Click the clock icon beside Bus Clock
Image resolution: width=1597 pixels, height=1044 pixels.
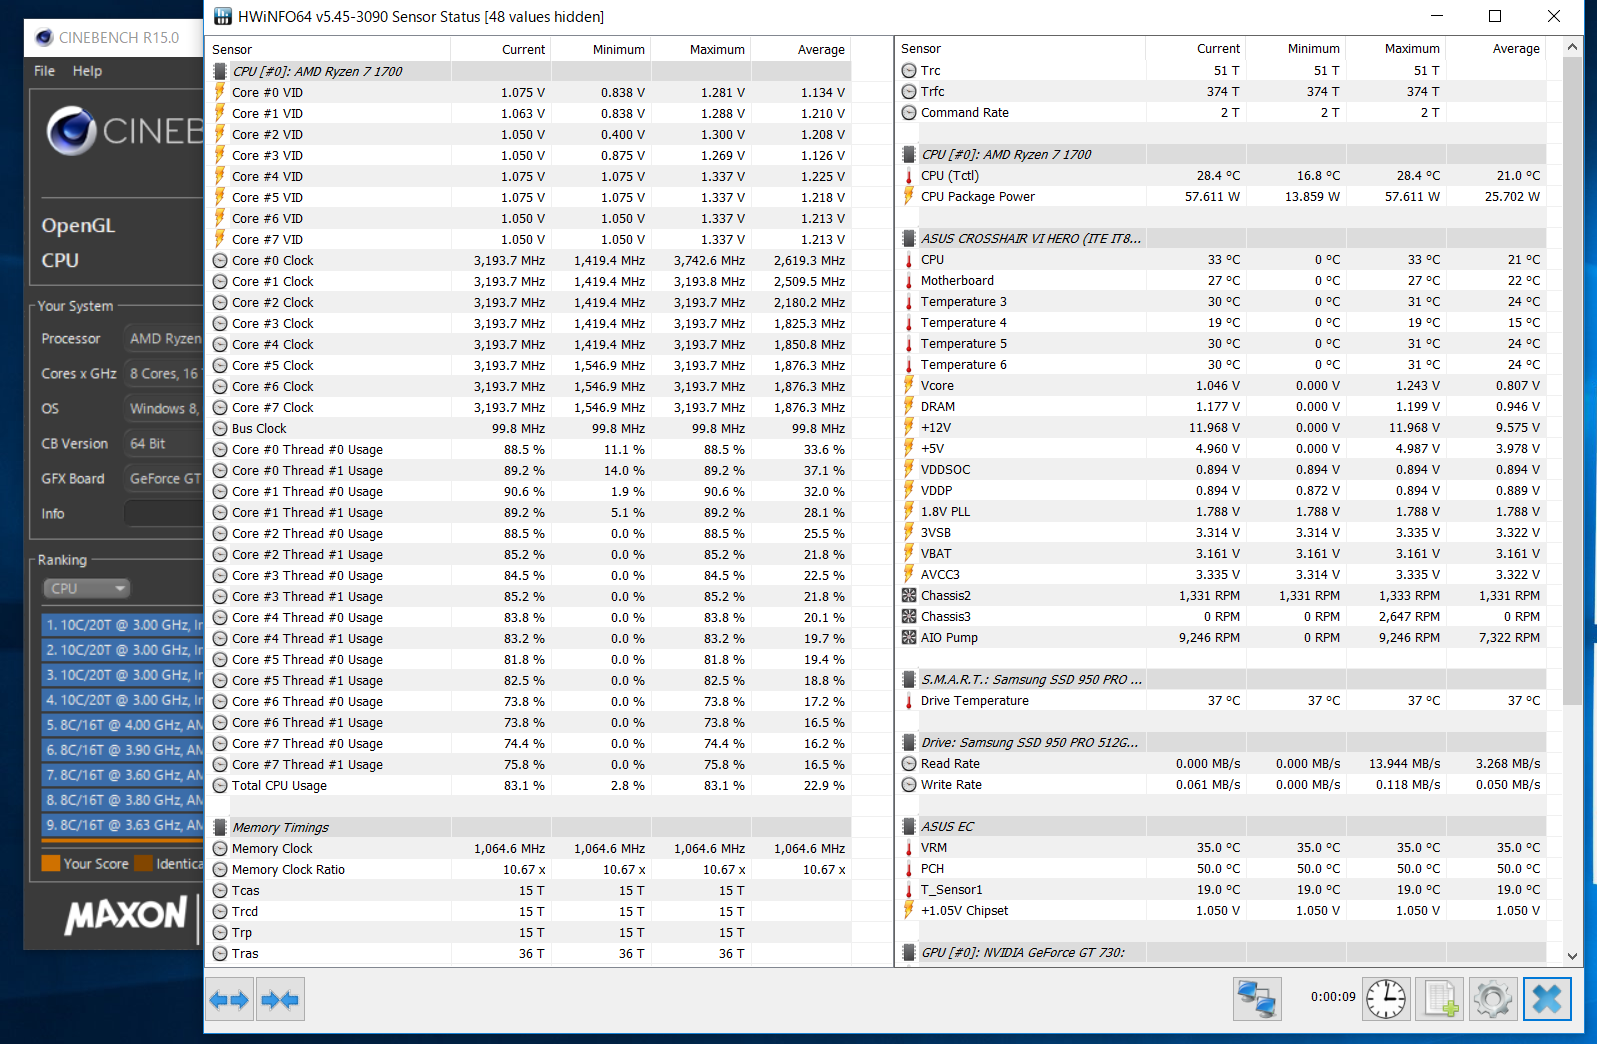click(x=220, y=428)
